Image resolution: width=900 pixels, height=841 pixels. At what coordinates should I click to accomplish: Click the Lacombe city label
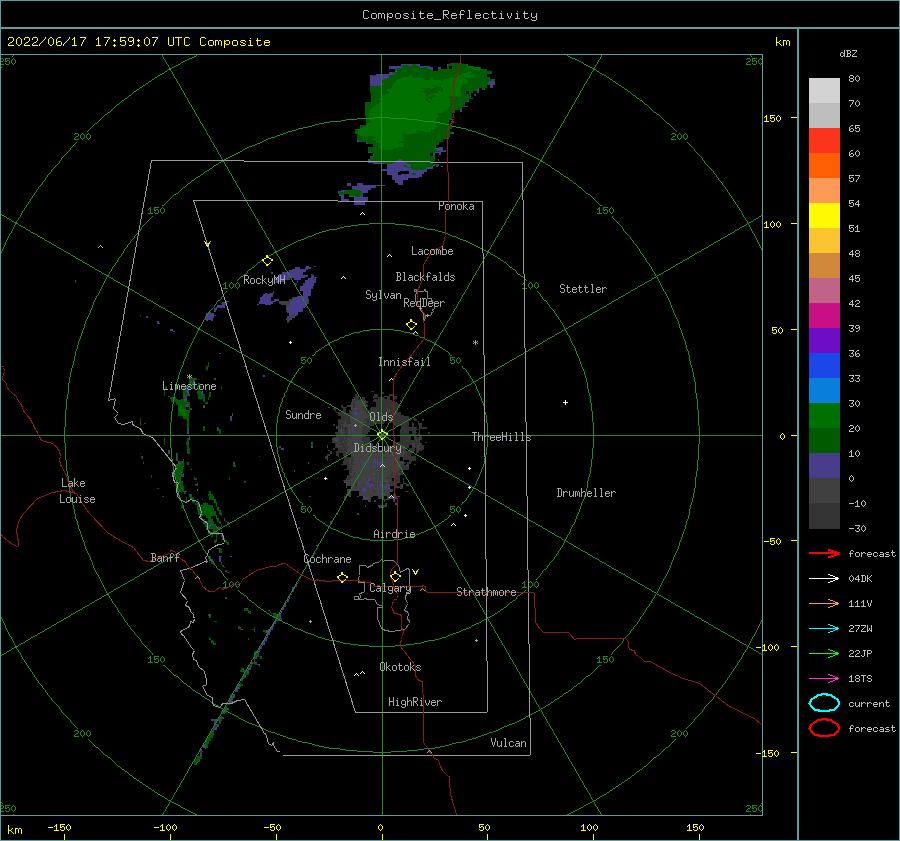click(x=432, y=251)
